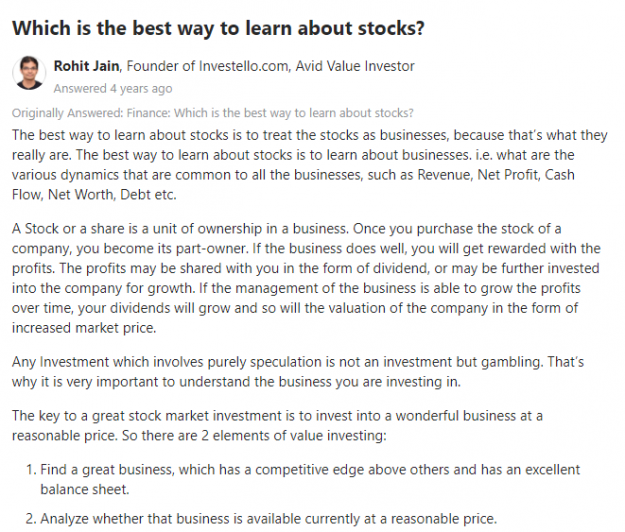Click the phrase '2 elements of value investing'

(x=293, y=436)
